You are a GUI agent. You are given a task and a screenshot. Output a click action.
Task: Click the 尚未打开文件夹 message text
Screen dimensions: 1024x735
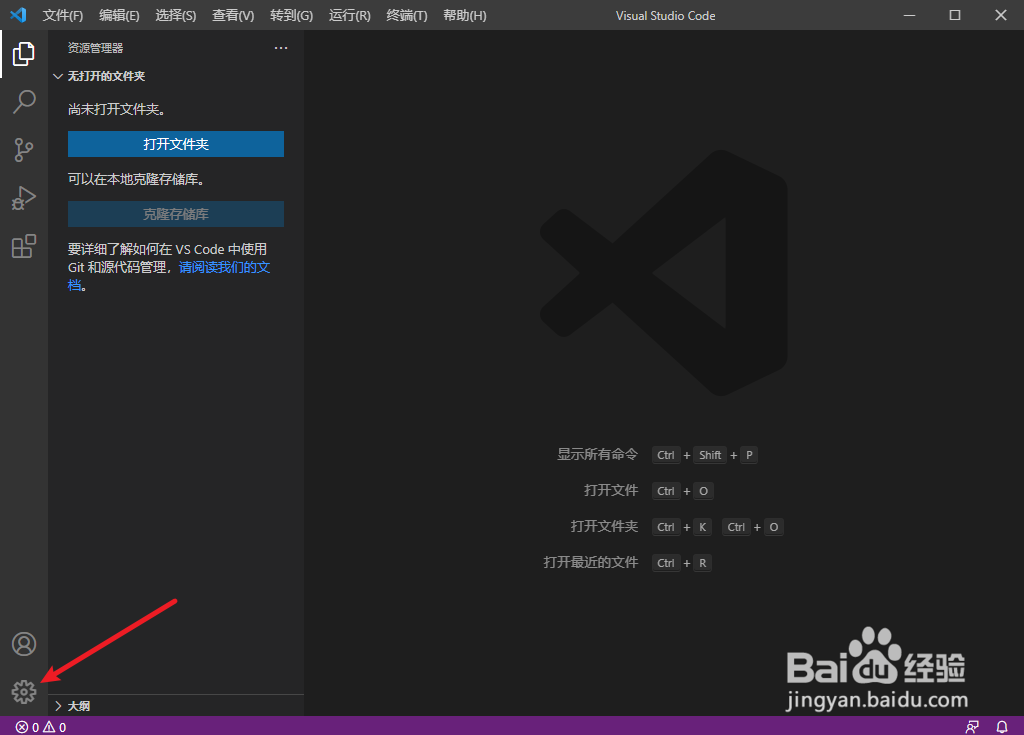coord(116,109)
